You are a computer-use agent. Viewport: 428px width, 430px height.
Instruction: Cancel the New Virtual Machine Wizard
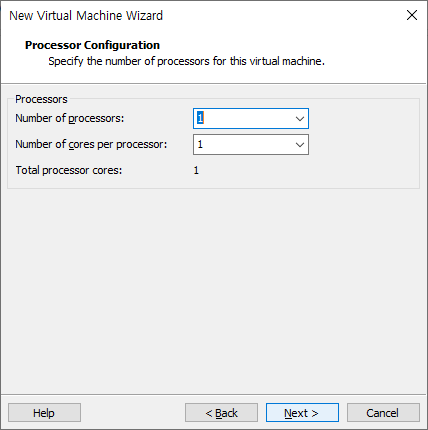click(383, 413)
